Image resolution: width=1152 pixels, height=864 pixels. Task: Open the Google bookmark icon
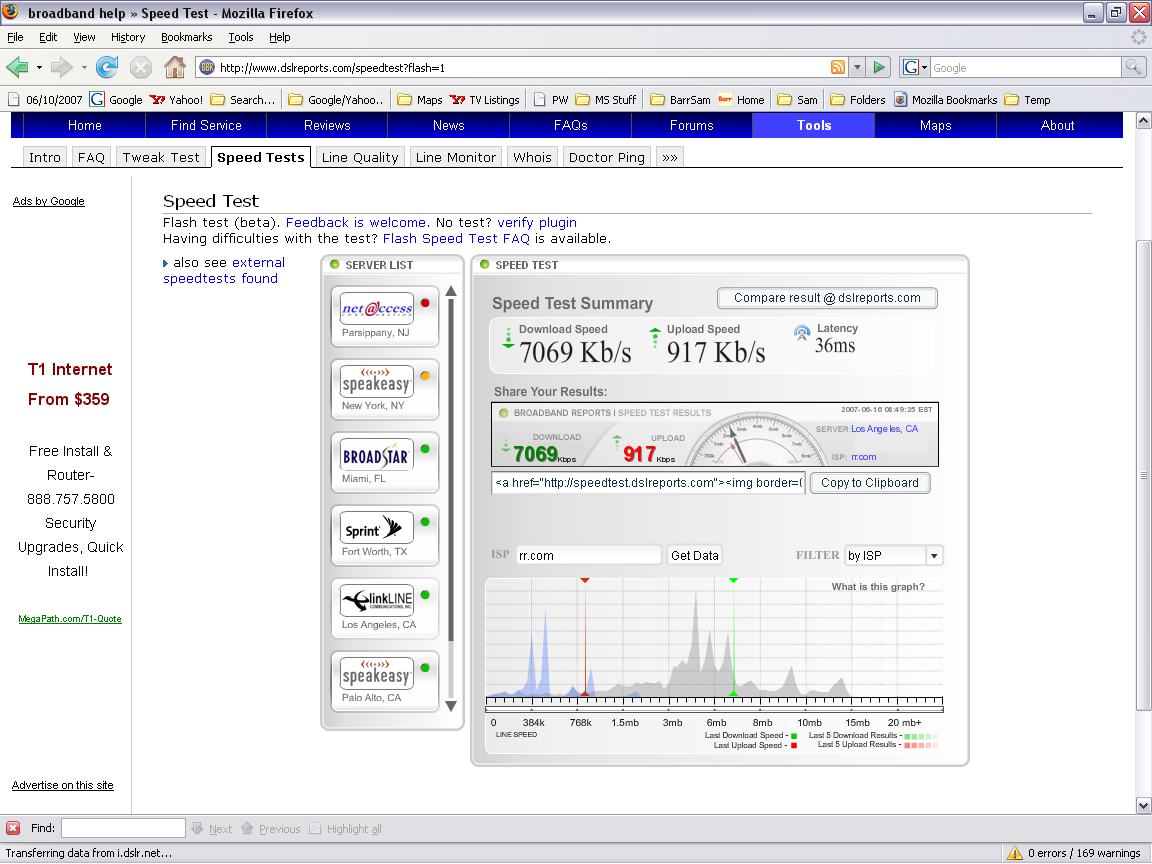[115, 100]
